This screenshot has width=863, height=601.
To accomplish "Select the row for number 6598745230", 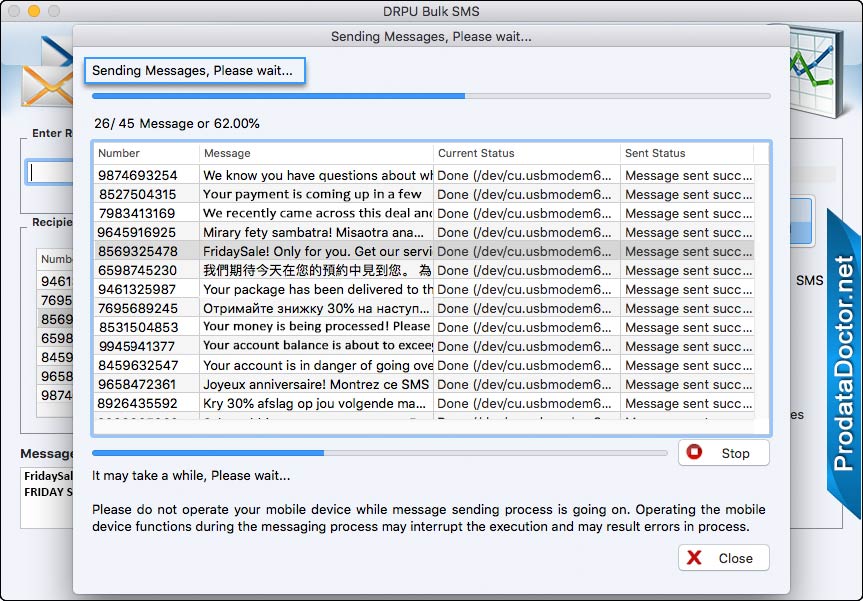I will point(424,270).
